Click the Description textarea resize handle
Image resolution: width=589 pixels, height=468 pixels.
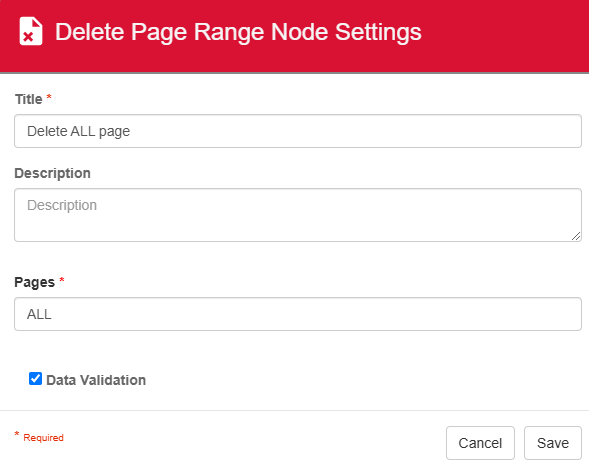tap(576, 236)
